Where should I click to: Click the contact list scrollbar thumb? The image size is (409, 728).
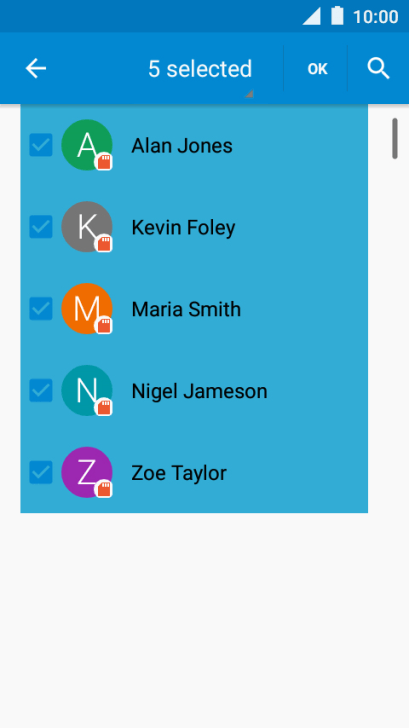(x=395, y=138)
